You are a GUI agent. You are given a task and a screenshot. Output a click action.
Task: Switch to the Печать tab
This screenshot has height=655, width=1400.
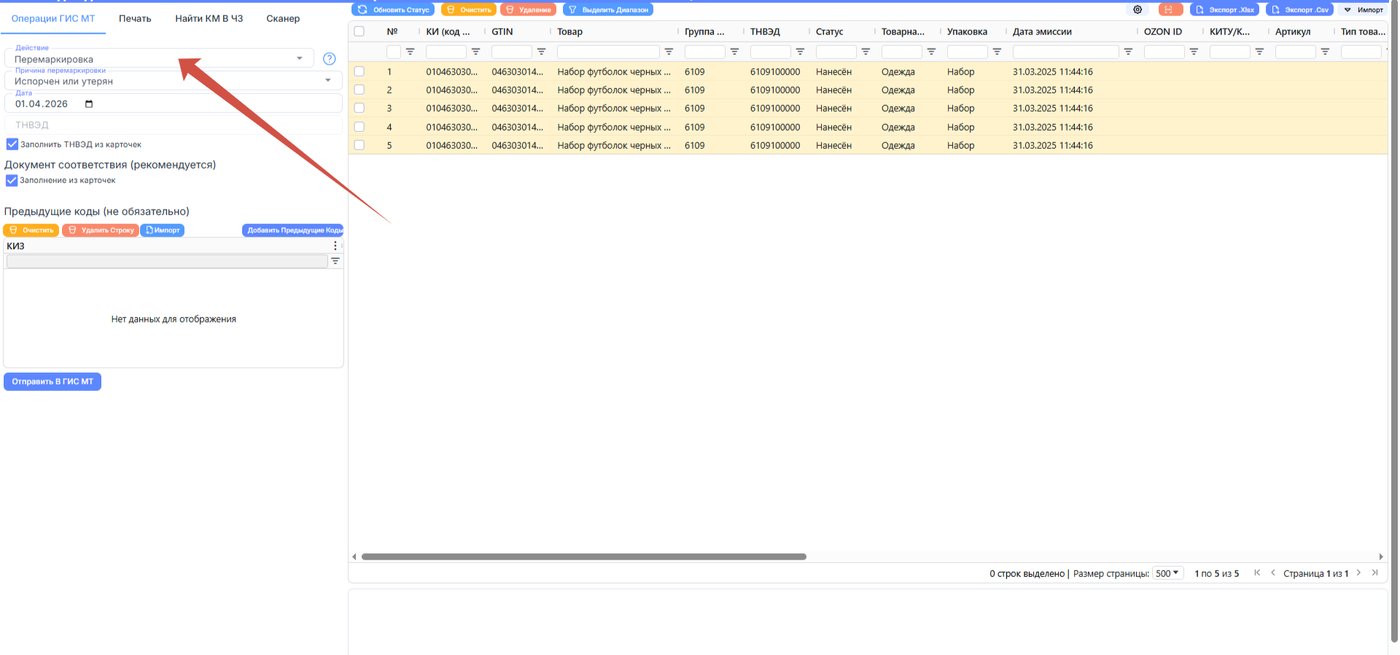tap(135, 18)
